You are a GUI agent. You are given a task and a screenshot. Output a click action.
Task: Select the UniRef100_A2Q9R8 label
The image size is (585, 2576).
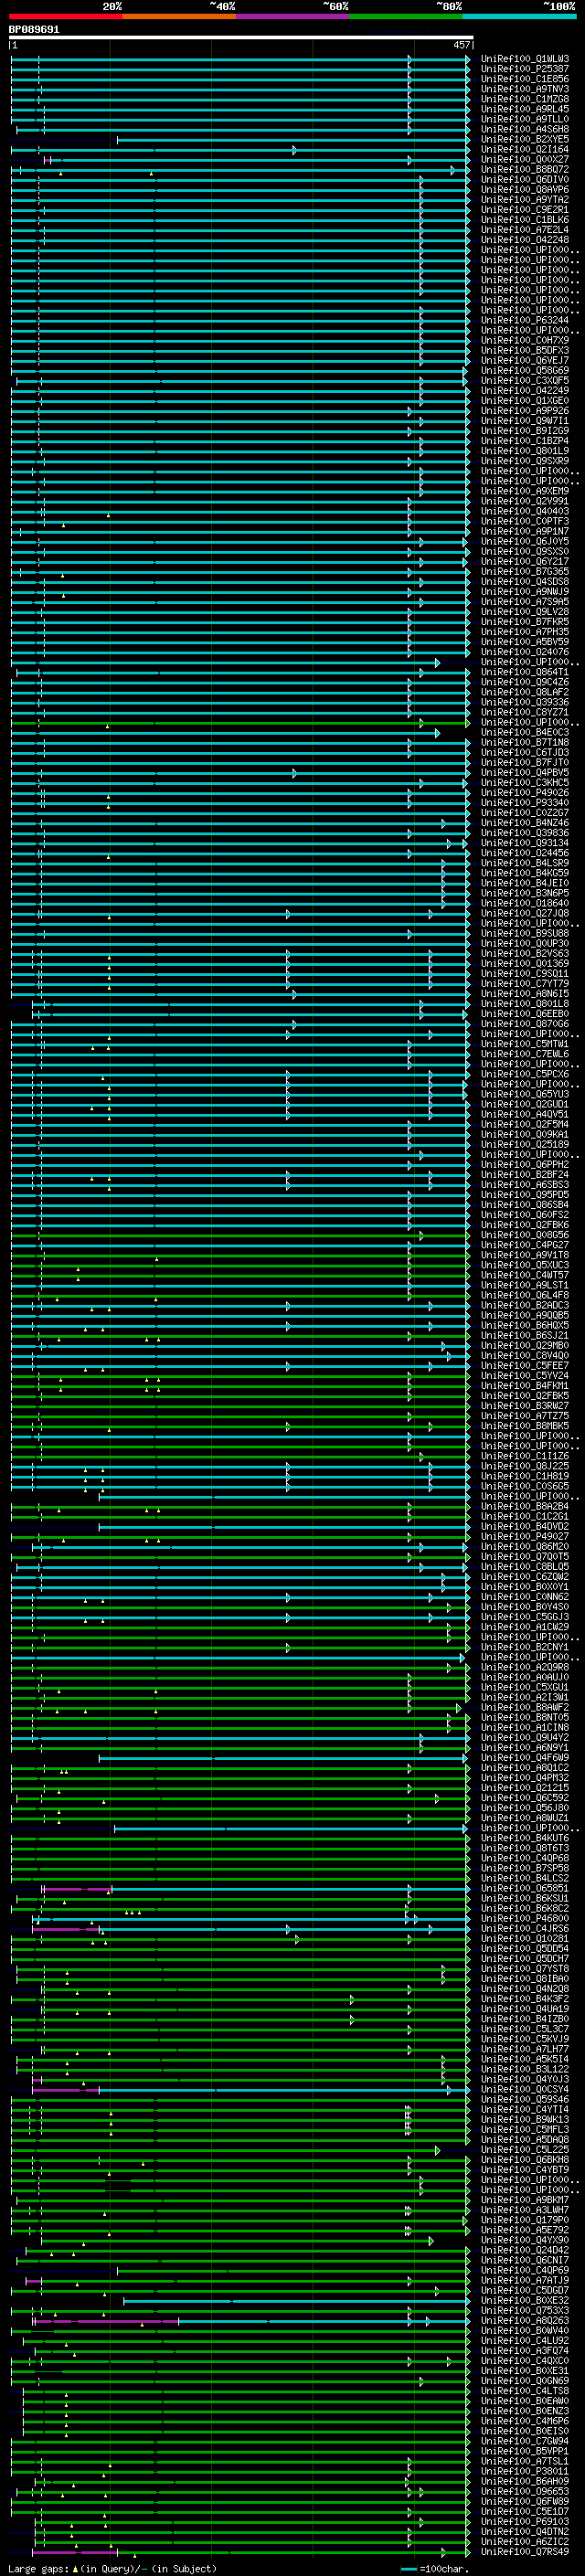coord(525,1667)
